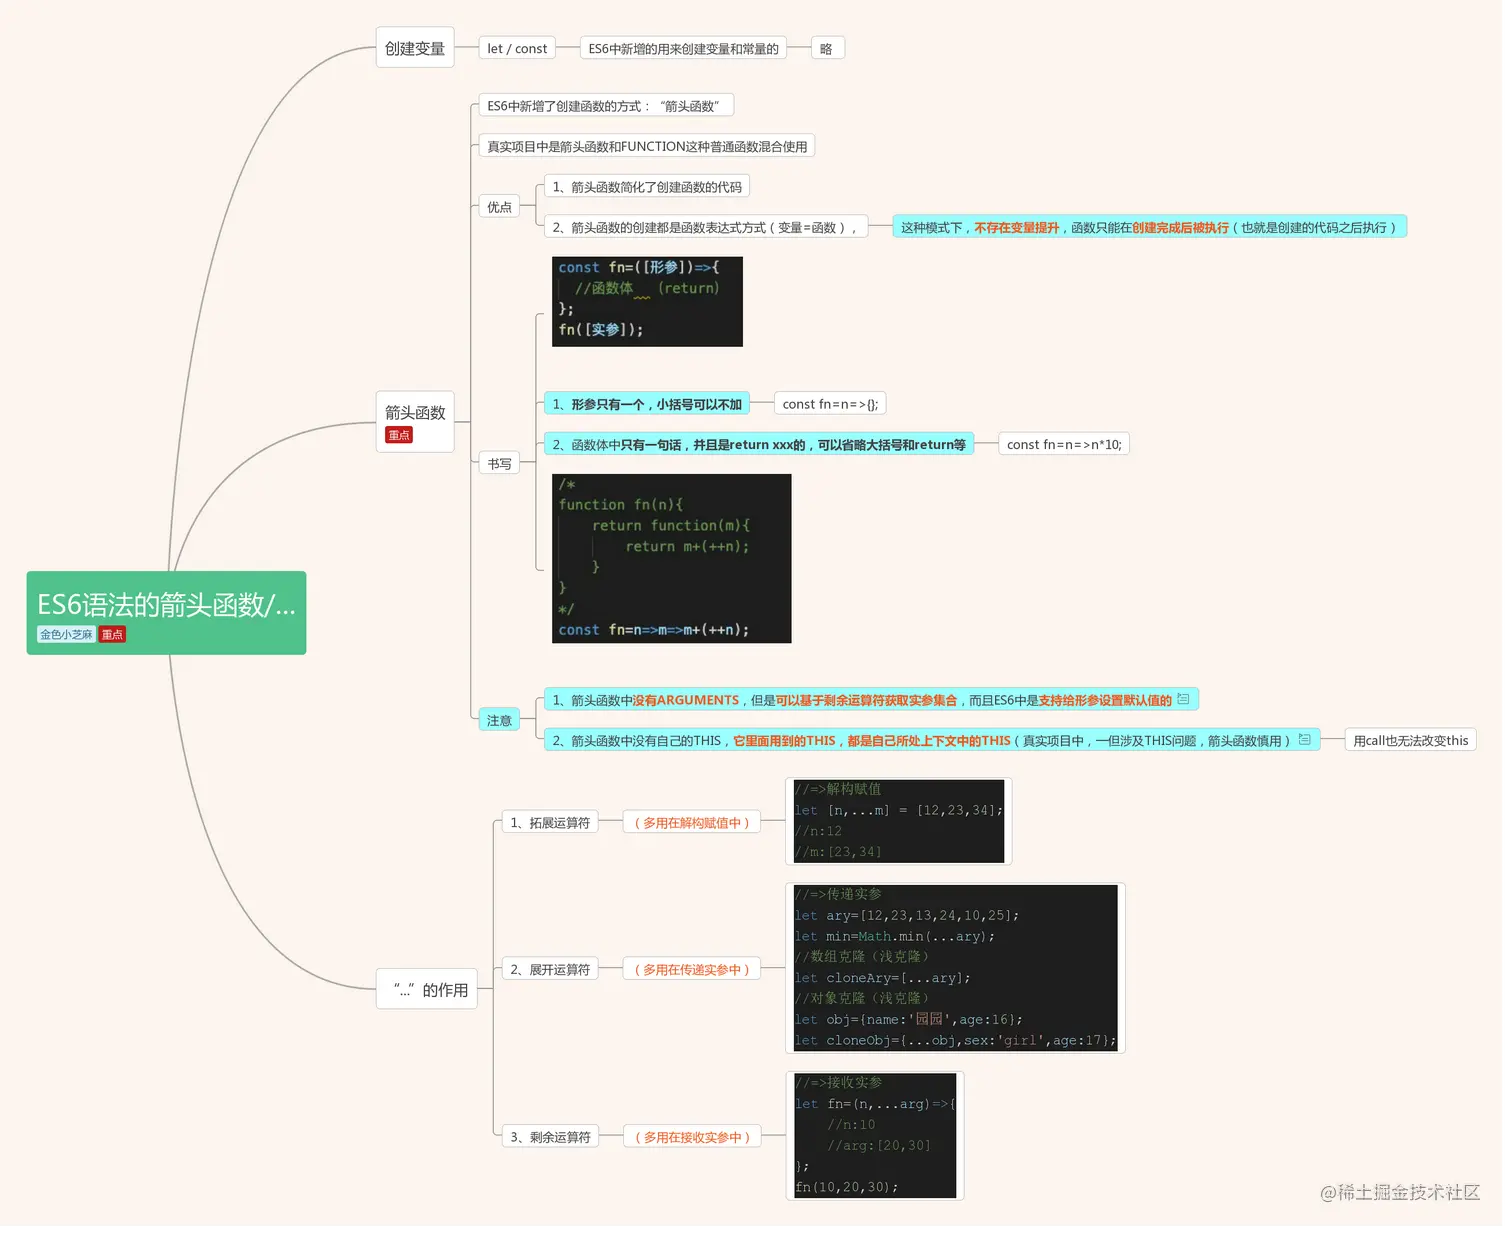The height and width of the screenshot is (1234, 1512).
Task: Select the 2、展开运算符 node
Action: point(550,969)
